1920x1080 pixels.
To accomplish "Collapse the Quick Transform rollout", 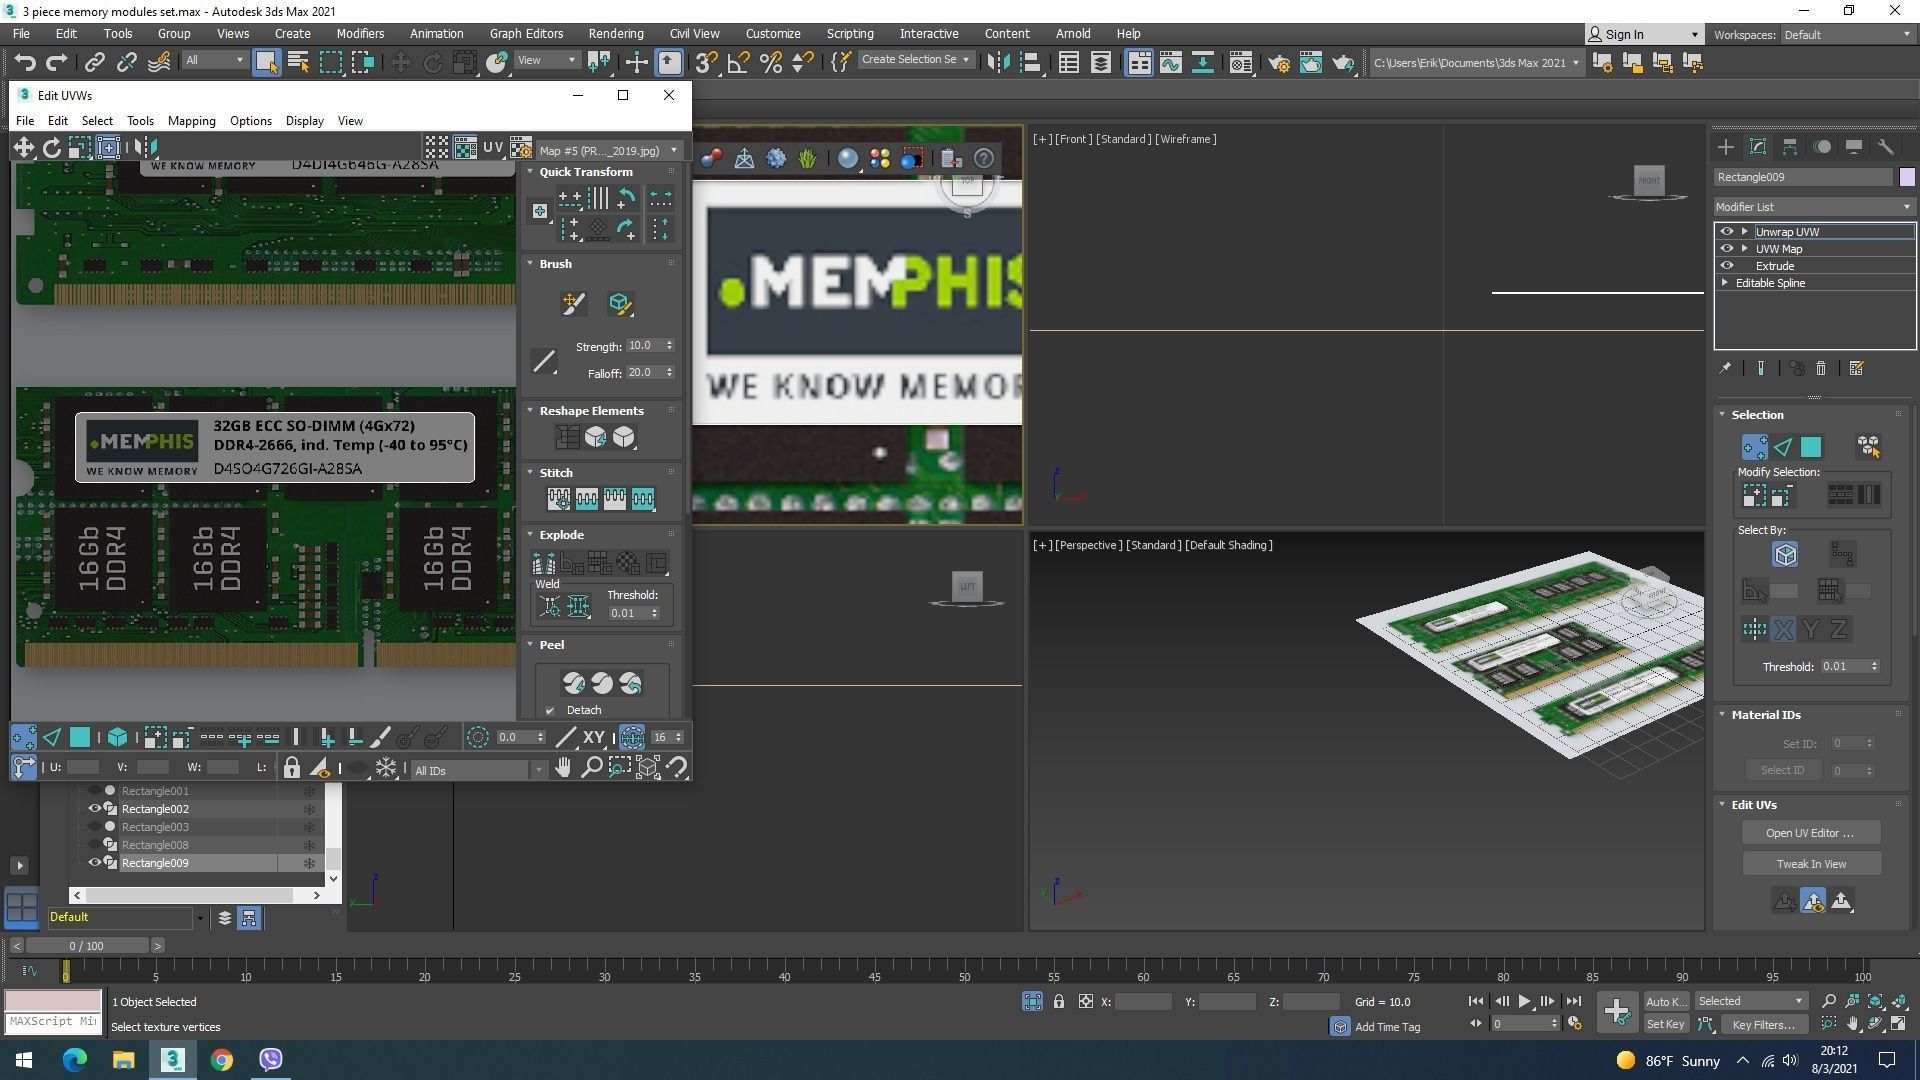I will pyautogui.click(x=531, y=172).
